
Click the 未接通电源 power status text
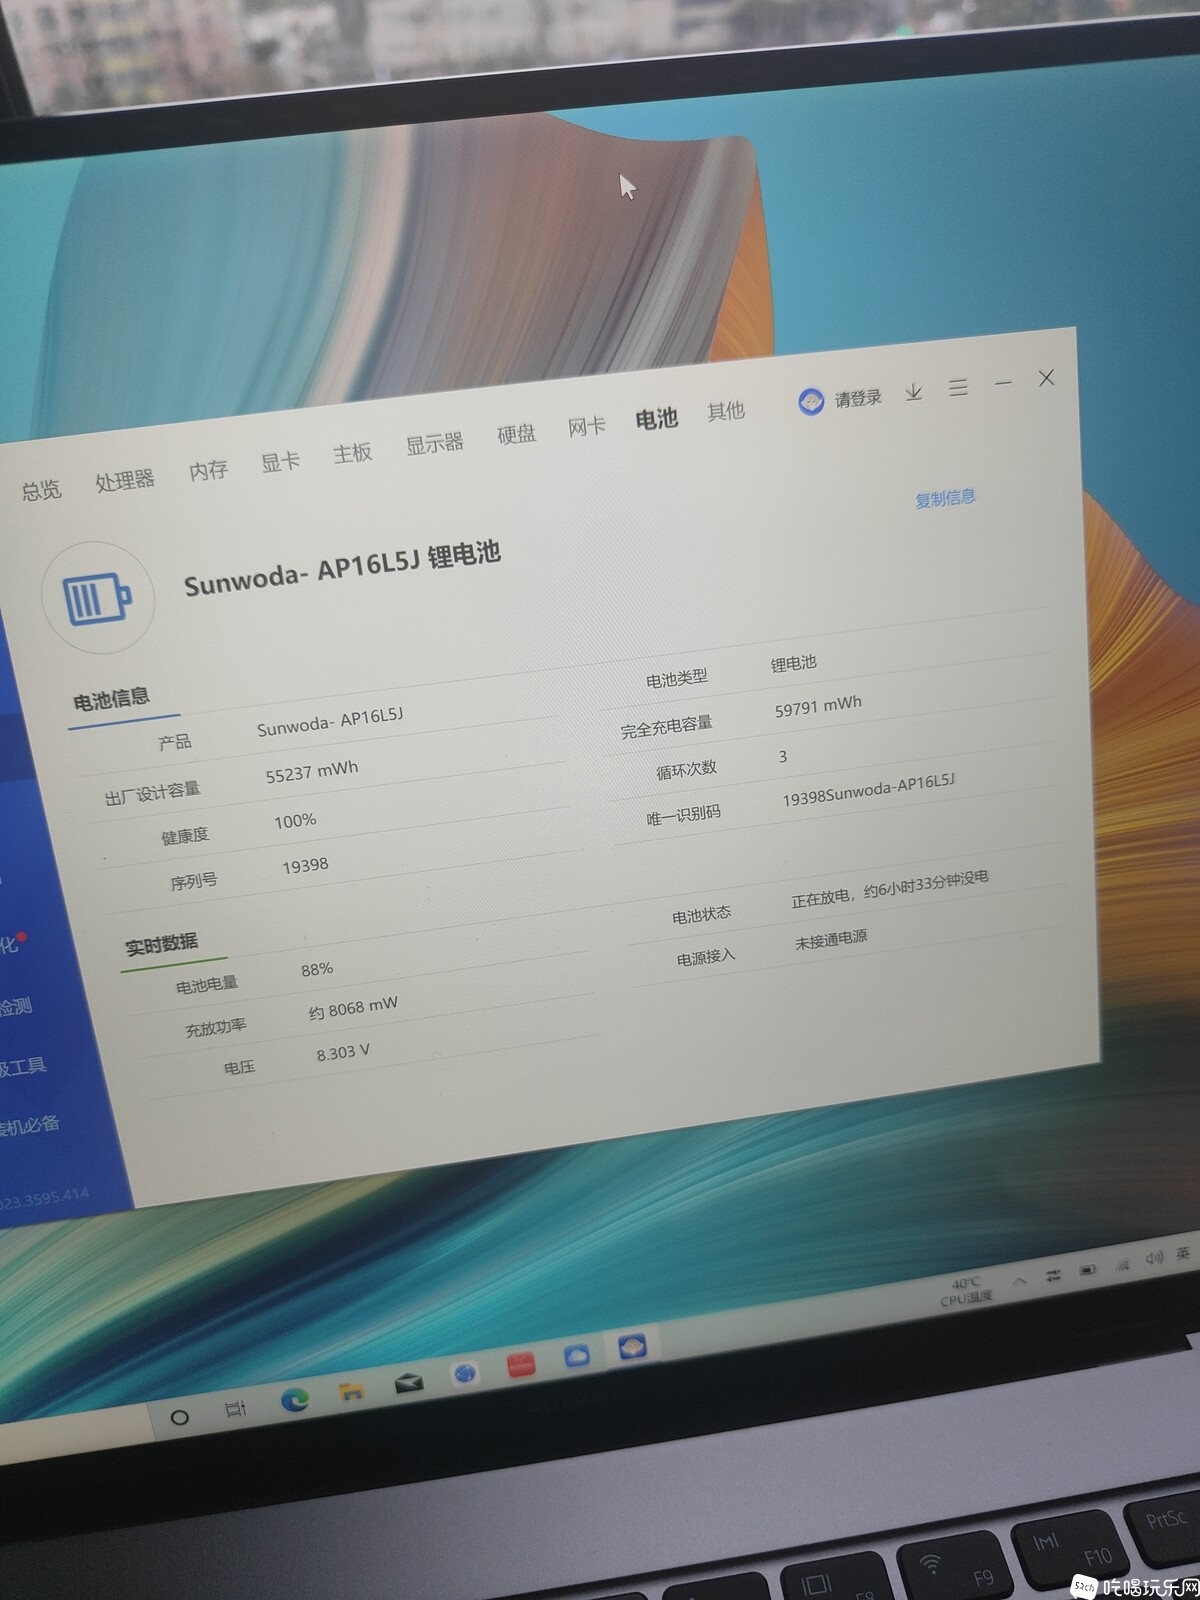(x=831, y=939)
